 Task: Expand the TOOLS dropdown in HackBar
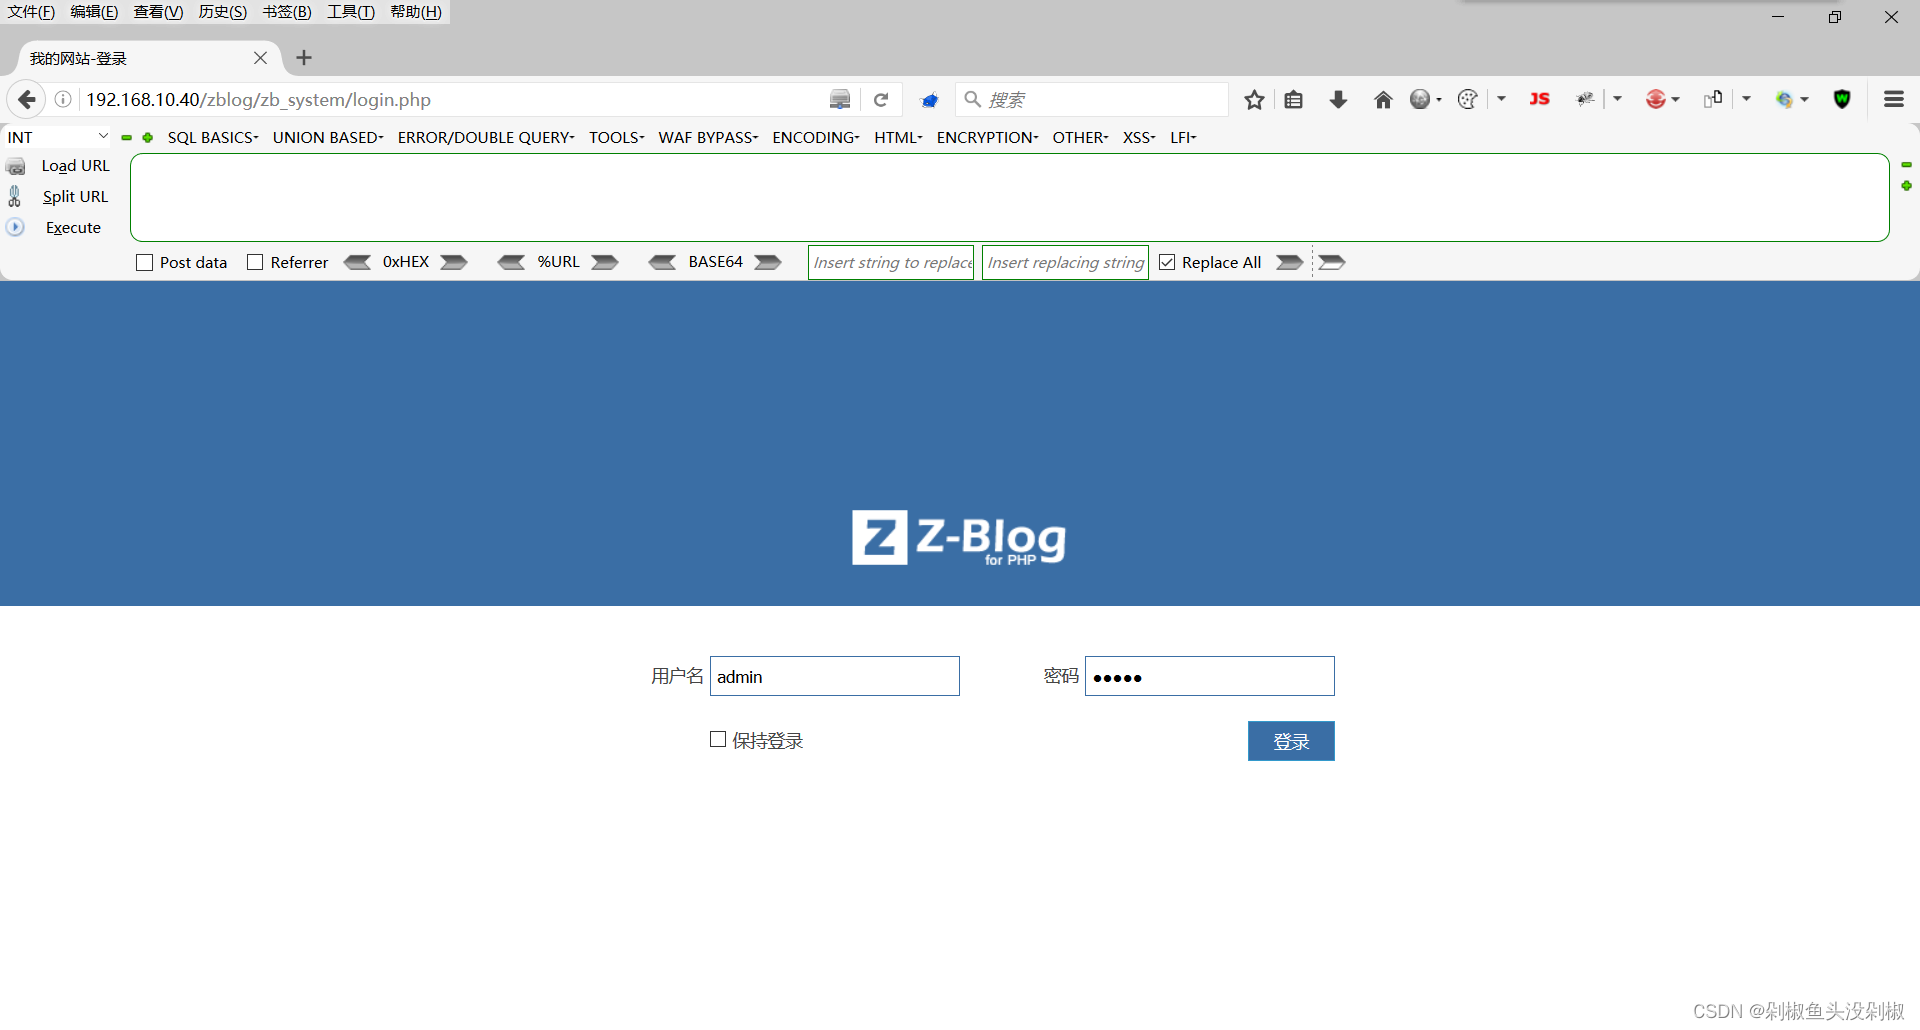[x=617, y=137]
